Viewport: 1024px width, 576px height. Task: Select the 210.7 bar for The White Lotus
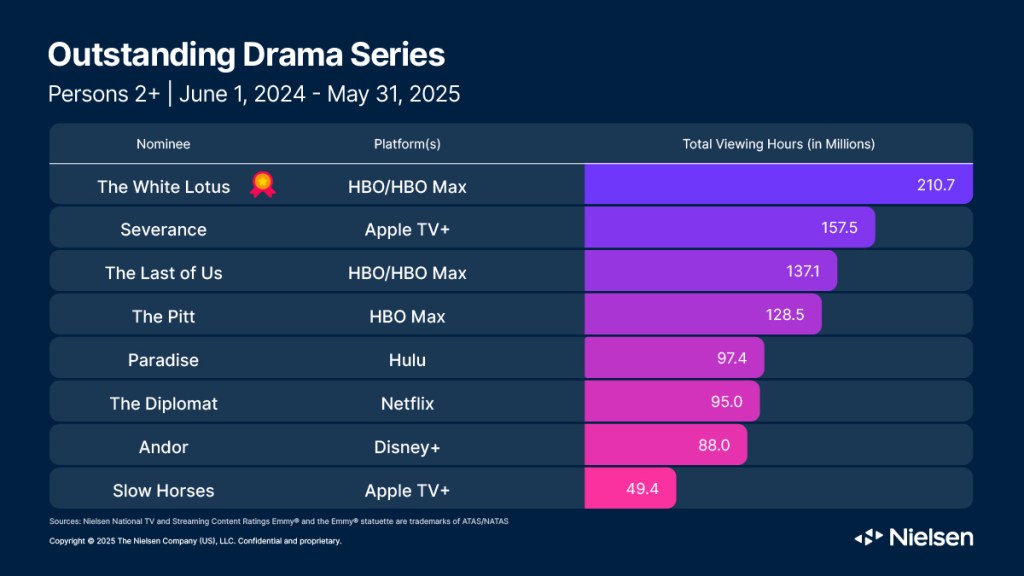tap(778, 186)
